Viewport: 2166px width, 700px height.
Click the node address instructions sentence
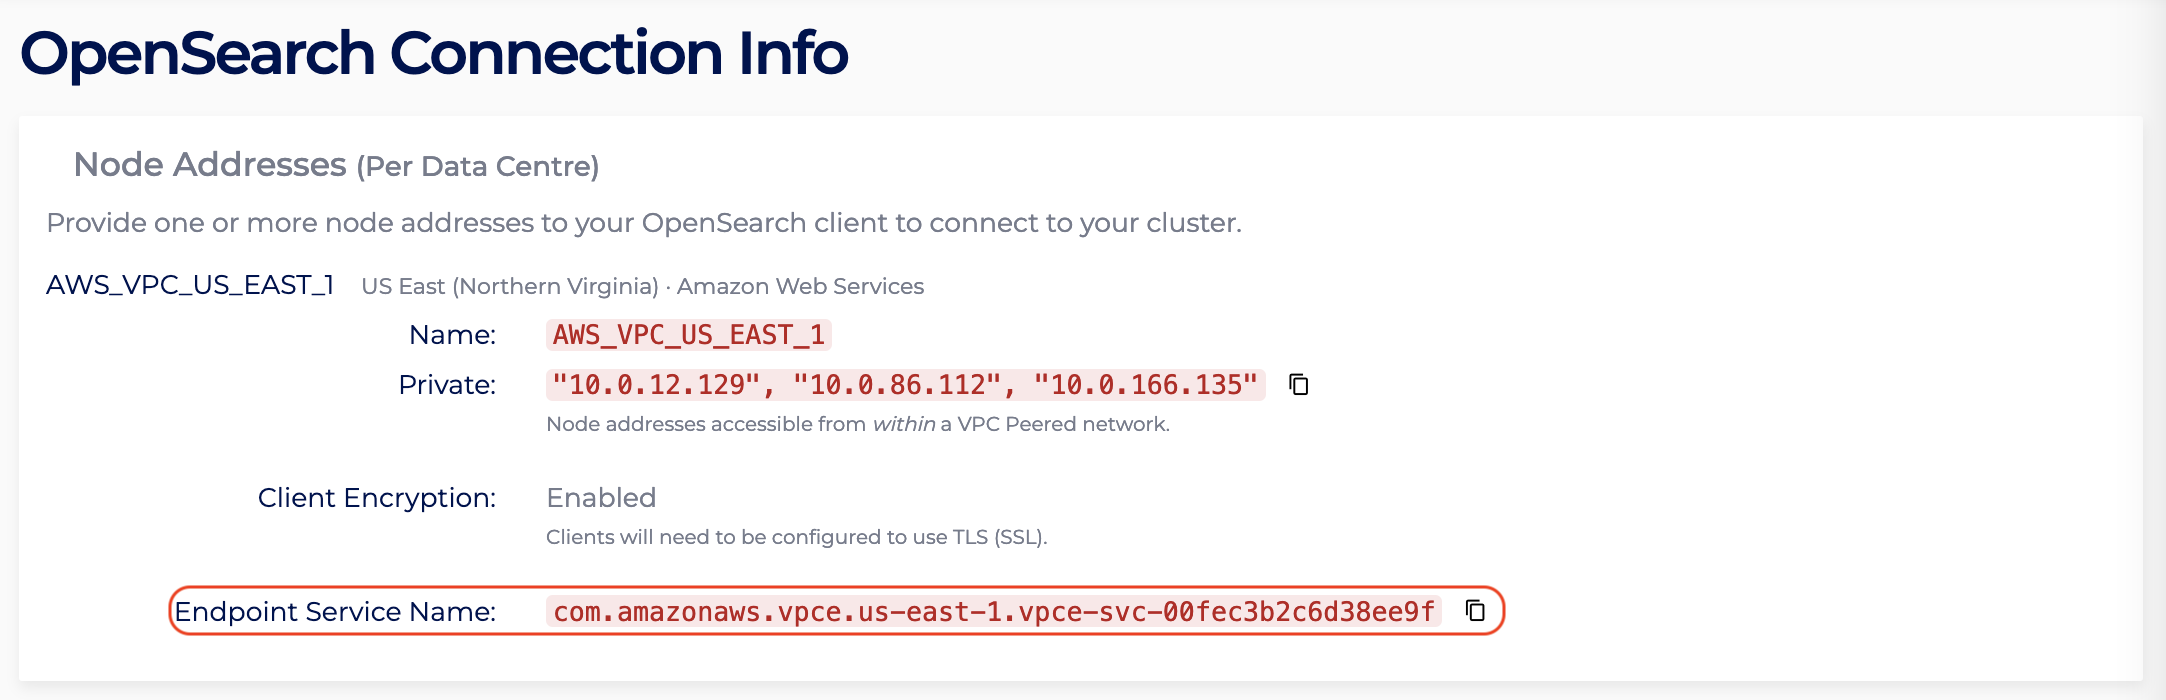(644, 223)
